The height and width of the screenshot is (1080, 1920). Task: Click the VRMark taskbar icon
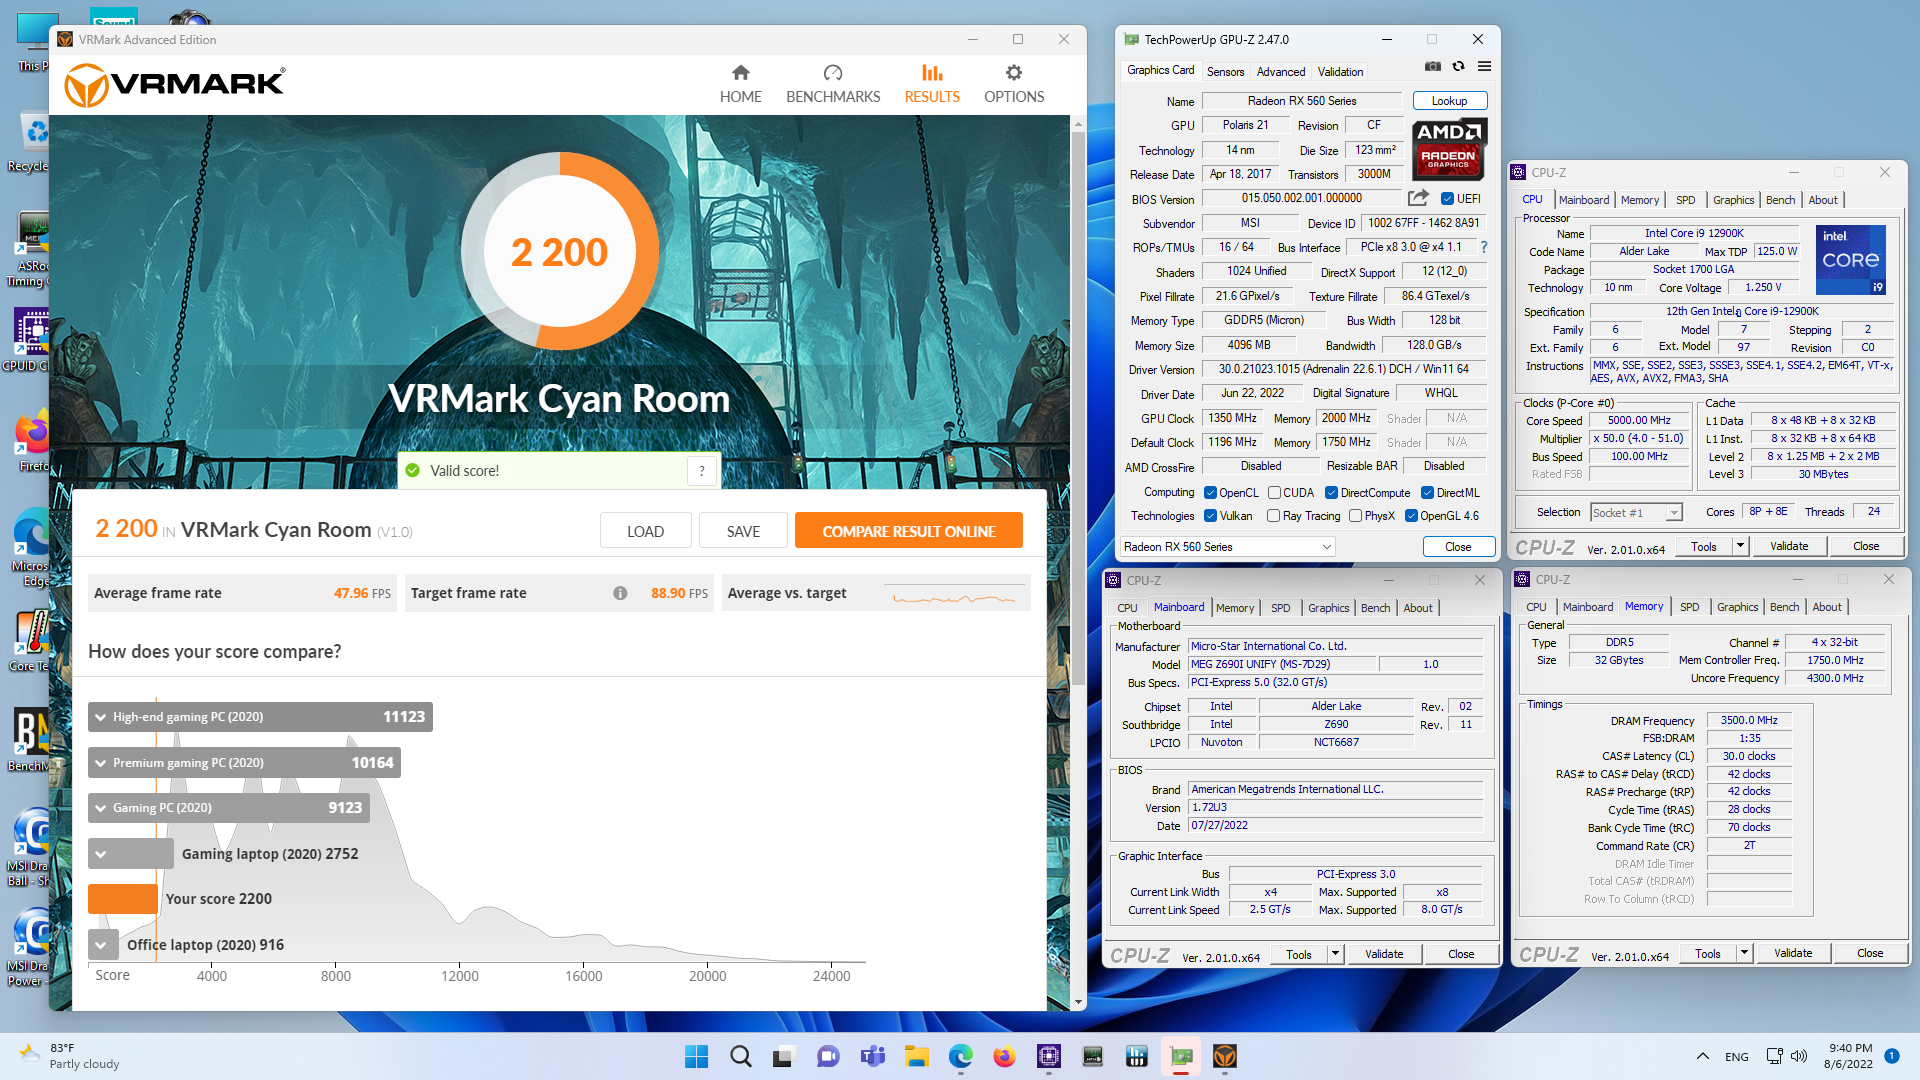pos(1225,1056)
